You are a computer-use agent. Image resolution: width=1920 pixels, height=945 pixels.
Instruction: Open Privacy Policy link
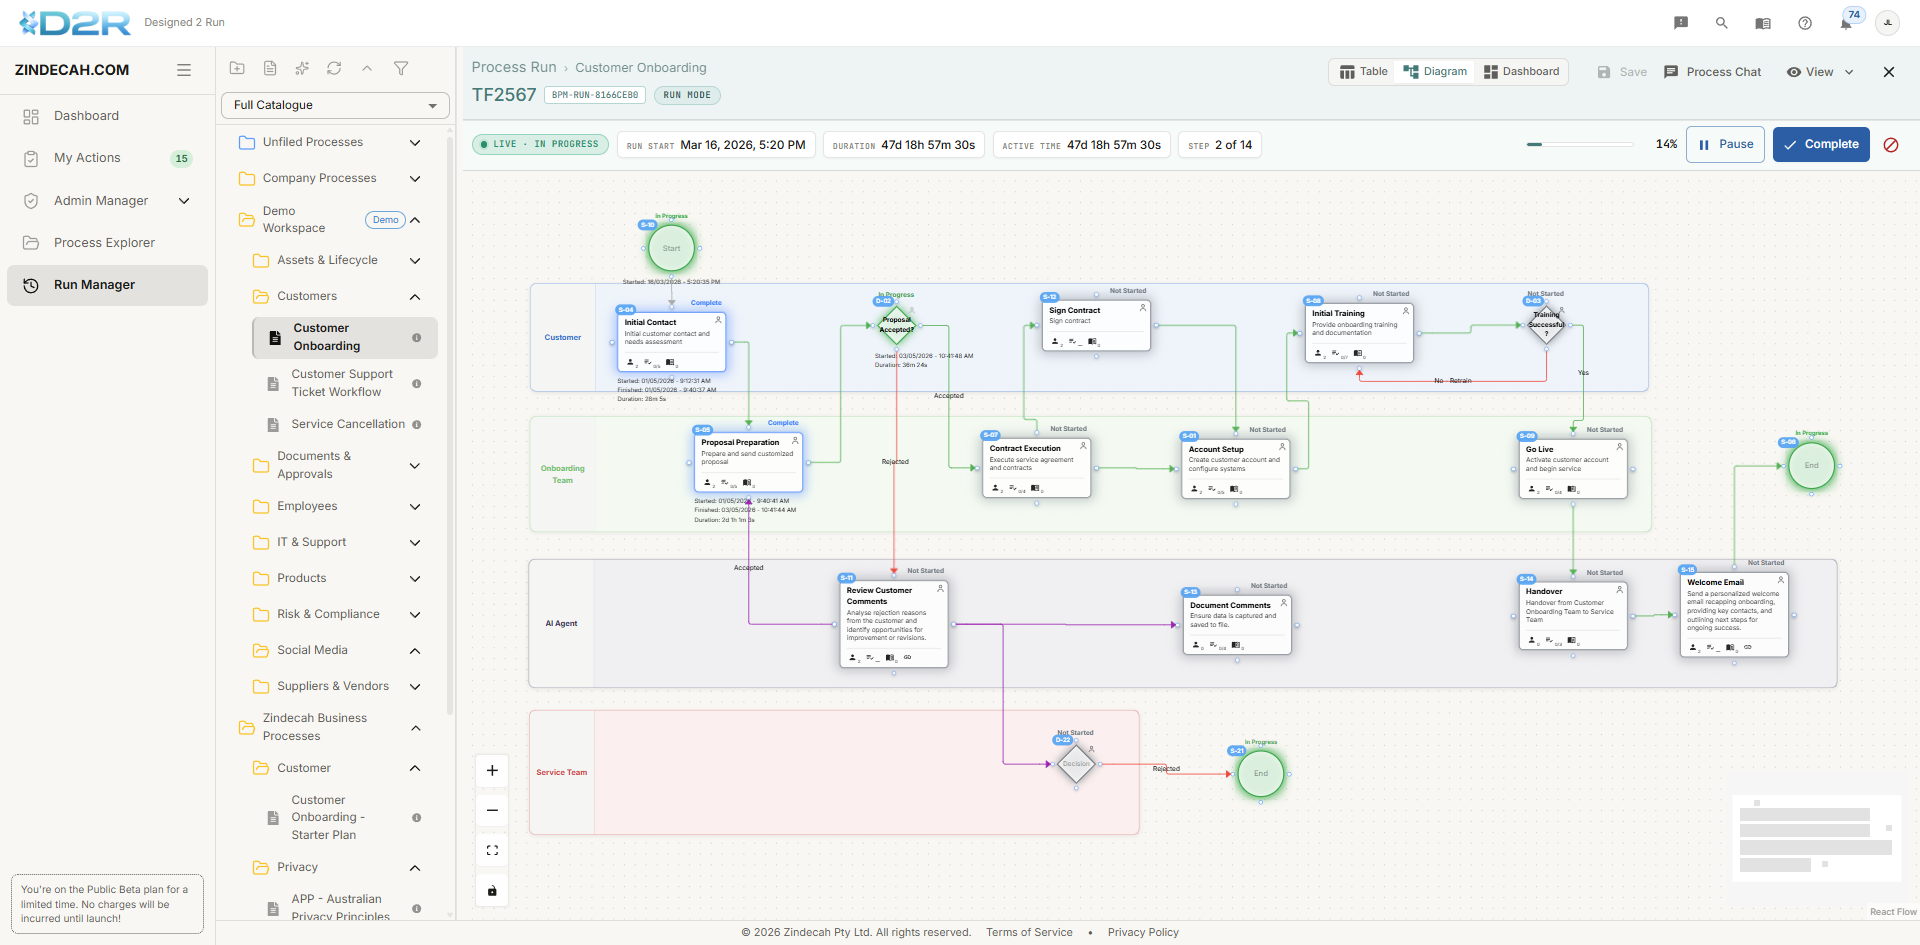pos(1143,933)
